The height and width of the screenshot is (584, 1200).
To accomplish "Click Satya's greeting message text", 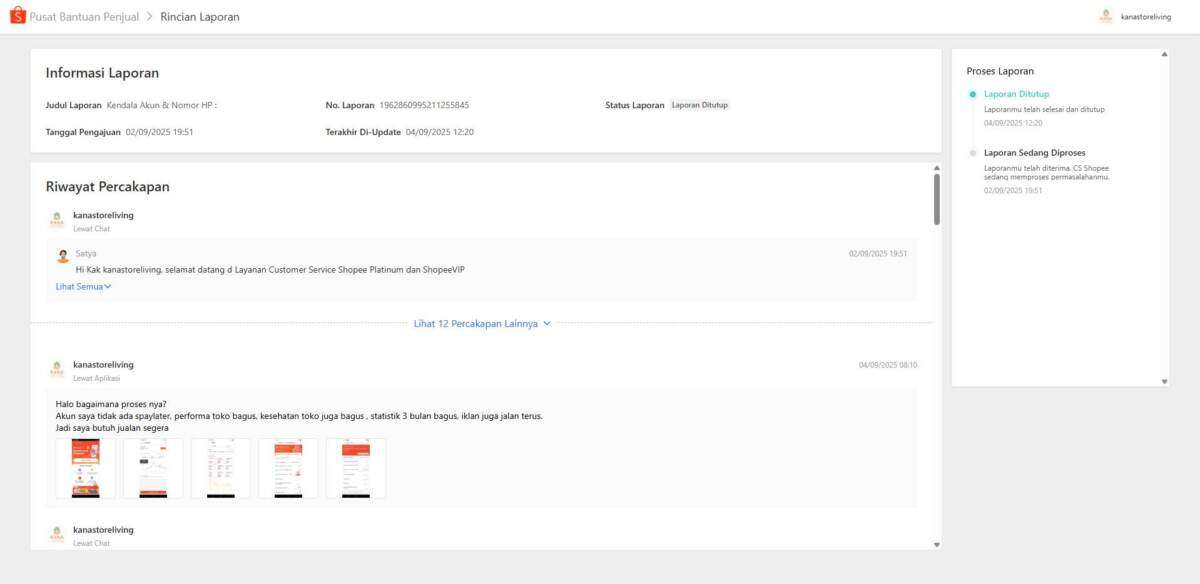I will (x=270, y=270).
